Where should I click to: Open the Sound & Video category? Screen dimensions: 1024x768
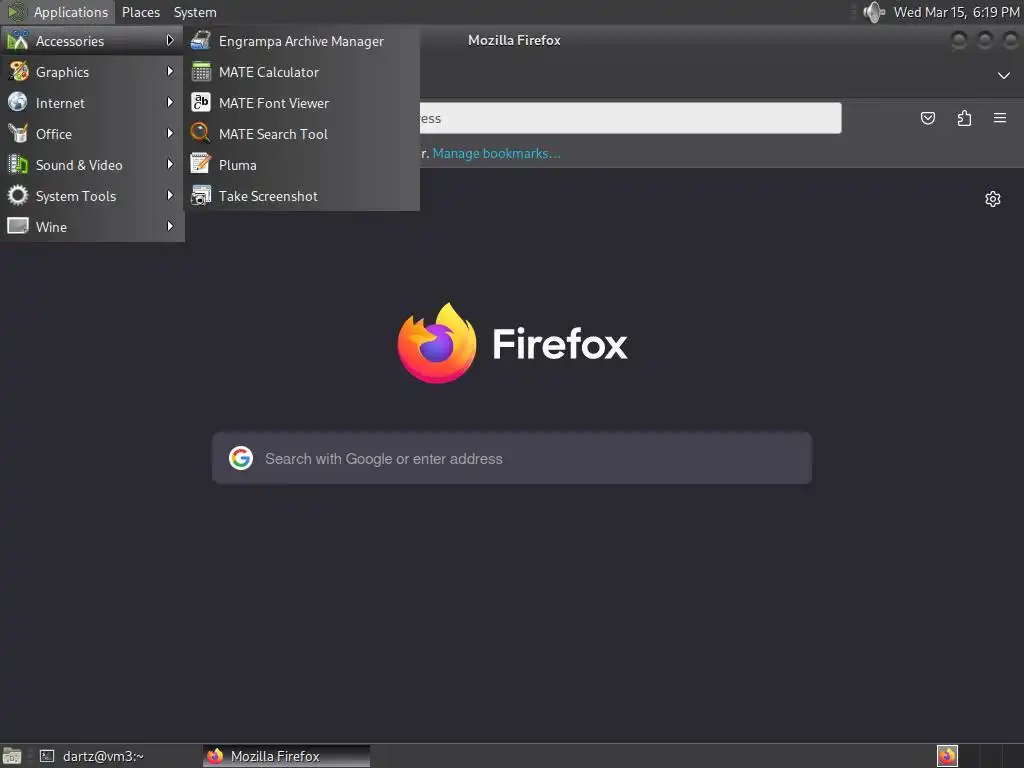pyautogui.click(x=92, y=165)
